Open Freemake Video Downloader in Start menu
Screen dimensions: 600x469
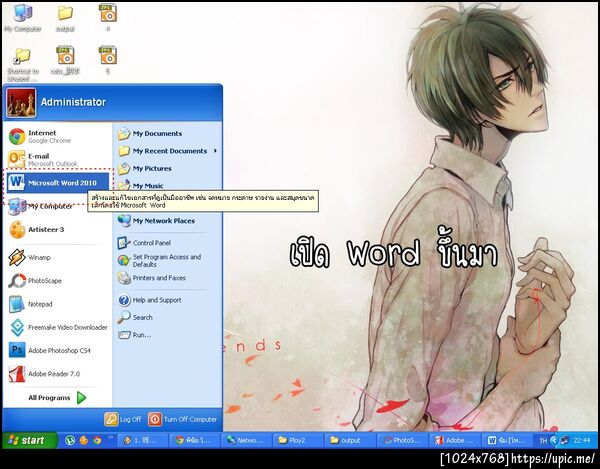point(57,327)
